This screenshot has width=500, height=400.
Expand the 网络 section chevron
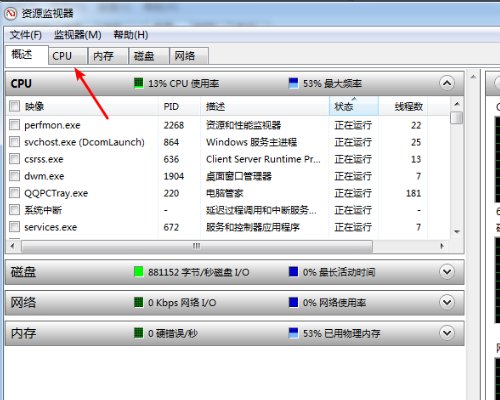point(447,302)
